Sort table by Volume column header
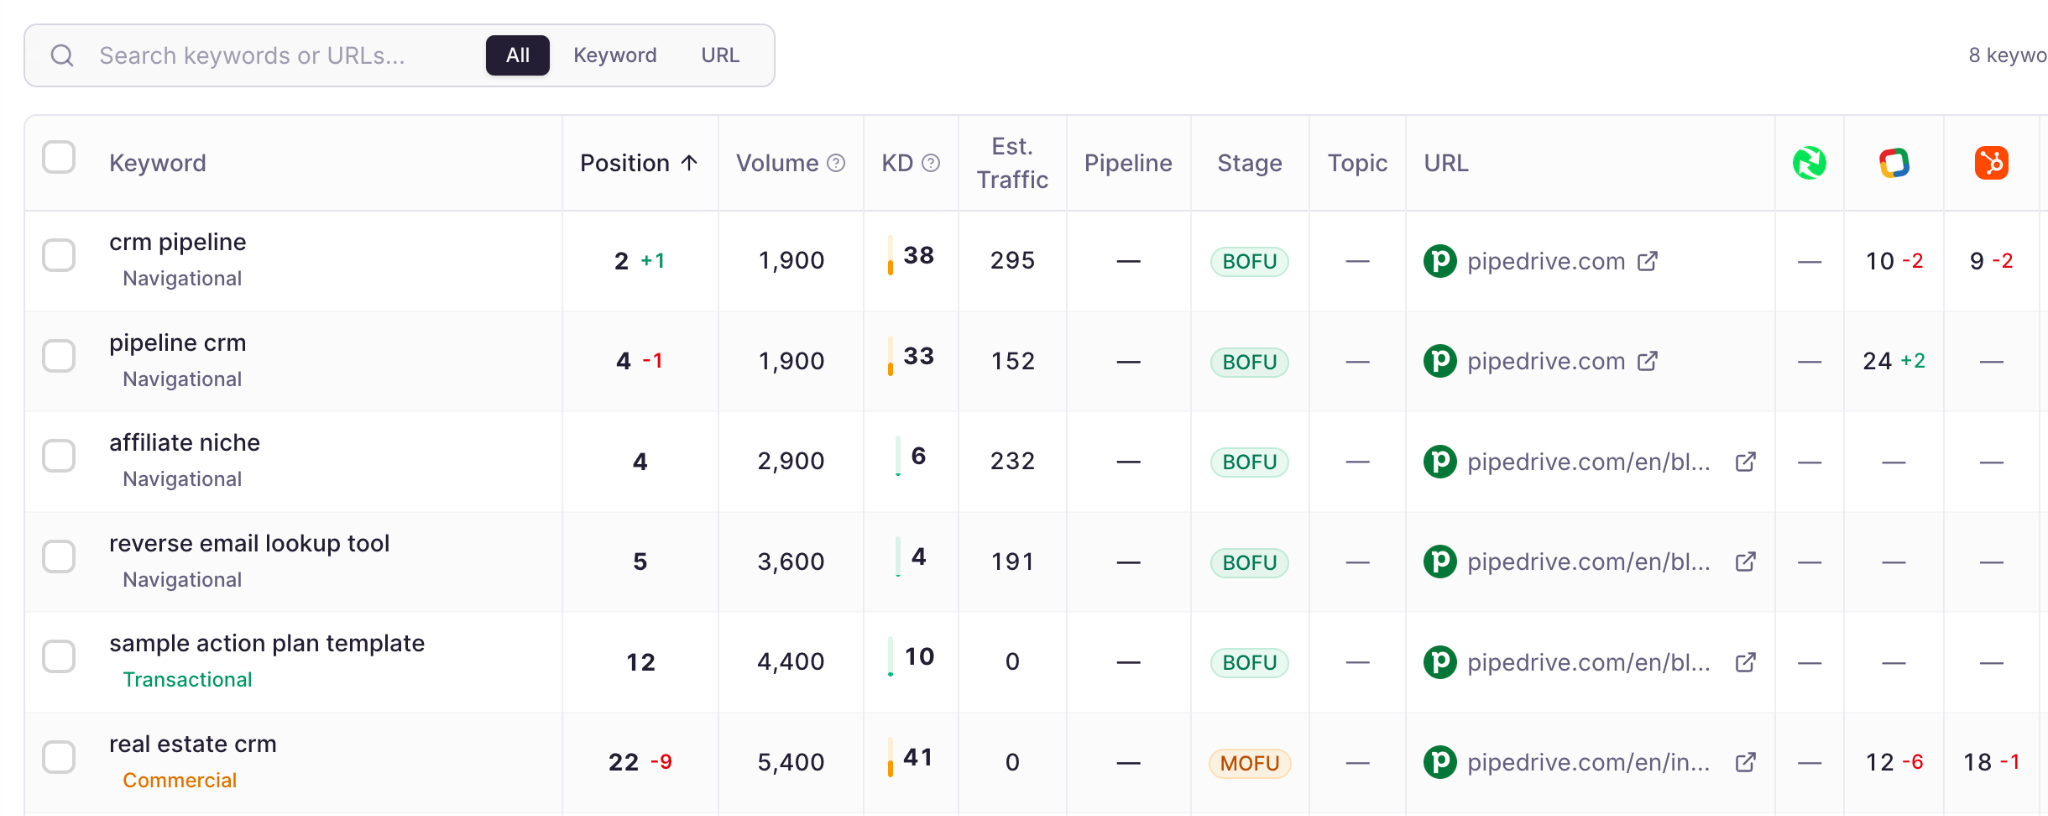Screen dimensions: 2048x816 click(777, 163)
